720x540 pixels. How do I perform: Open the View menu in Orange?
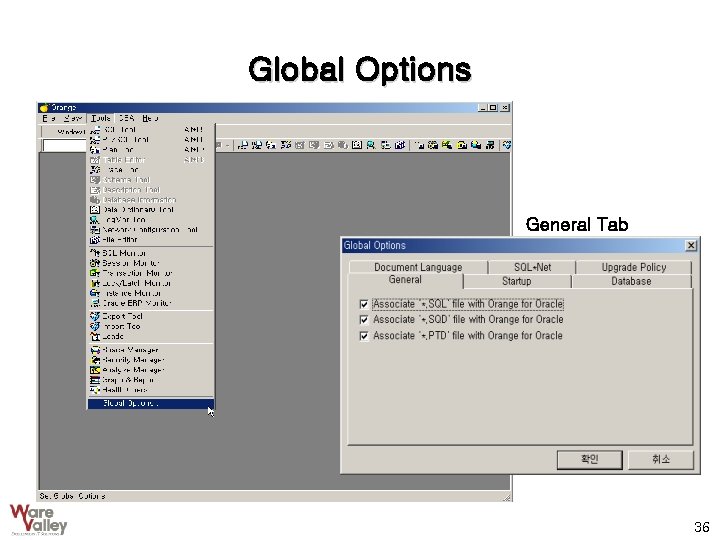(x=73, y=118)
